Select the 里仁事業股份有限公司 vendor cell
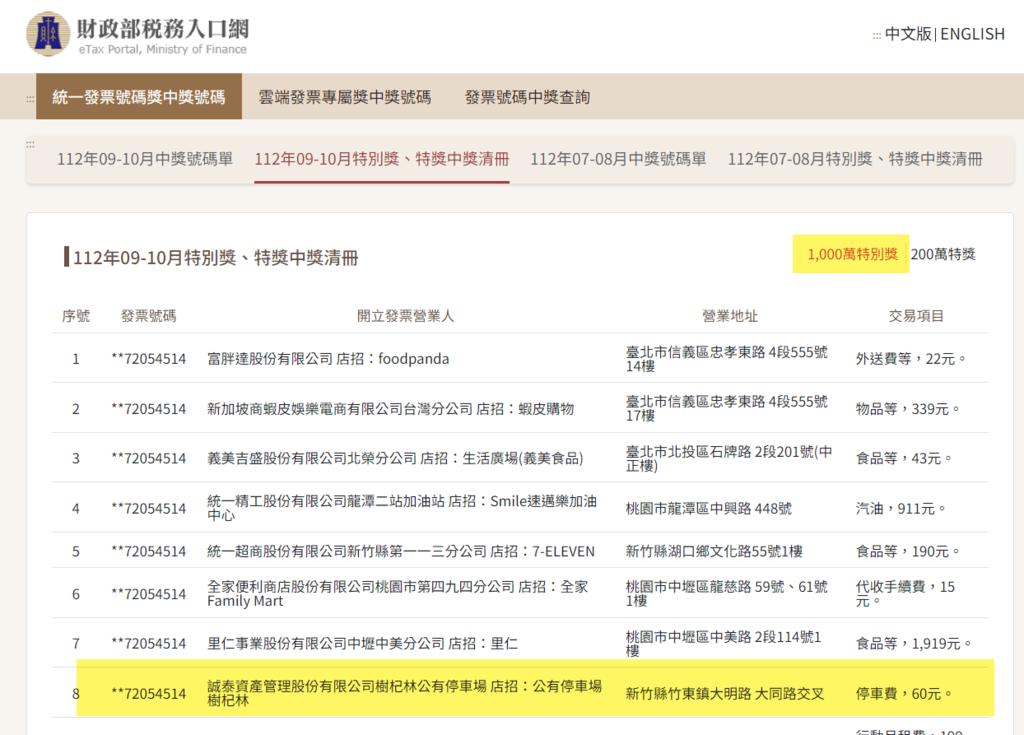 tap(362, 644)
